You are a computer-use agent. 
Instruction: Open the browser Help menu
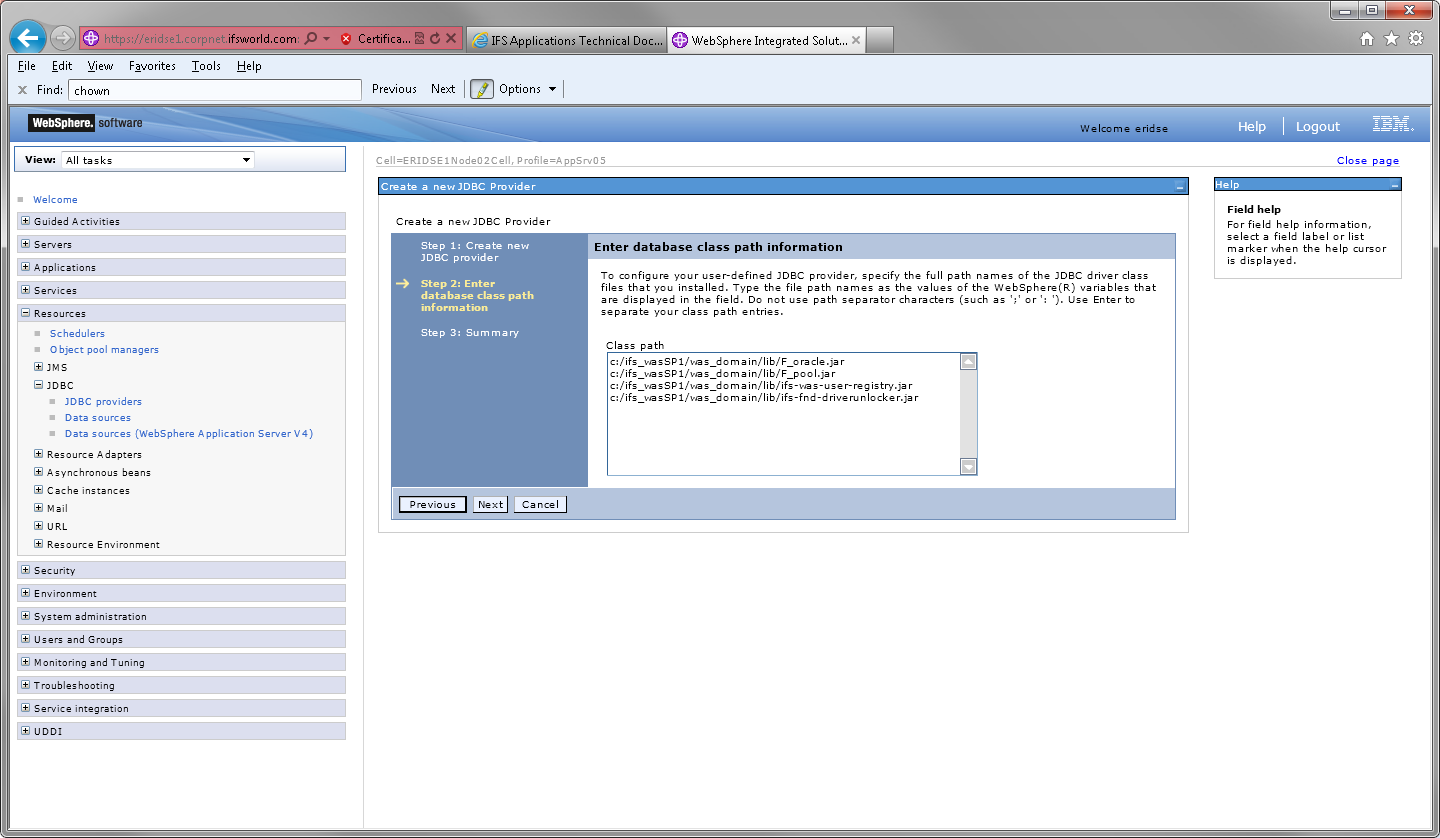point(249,66)
